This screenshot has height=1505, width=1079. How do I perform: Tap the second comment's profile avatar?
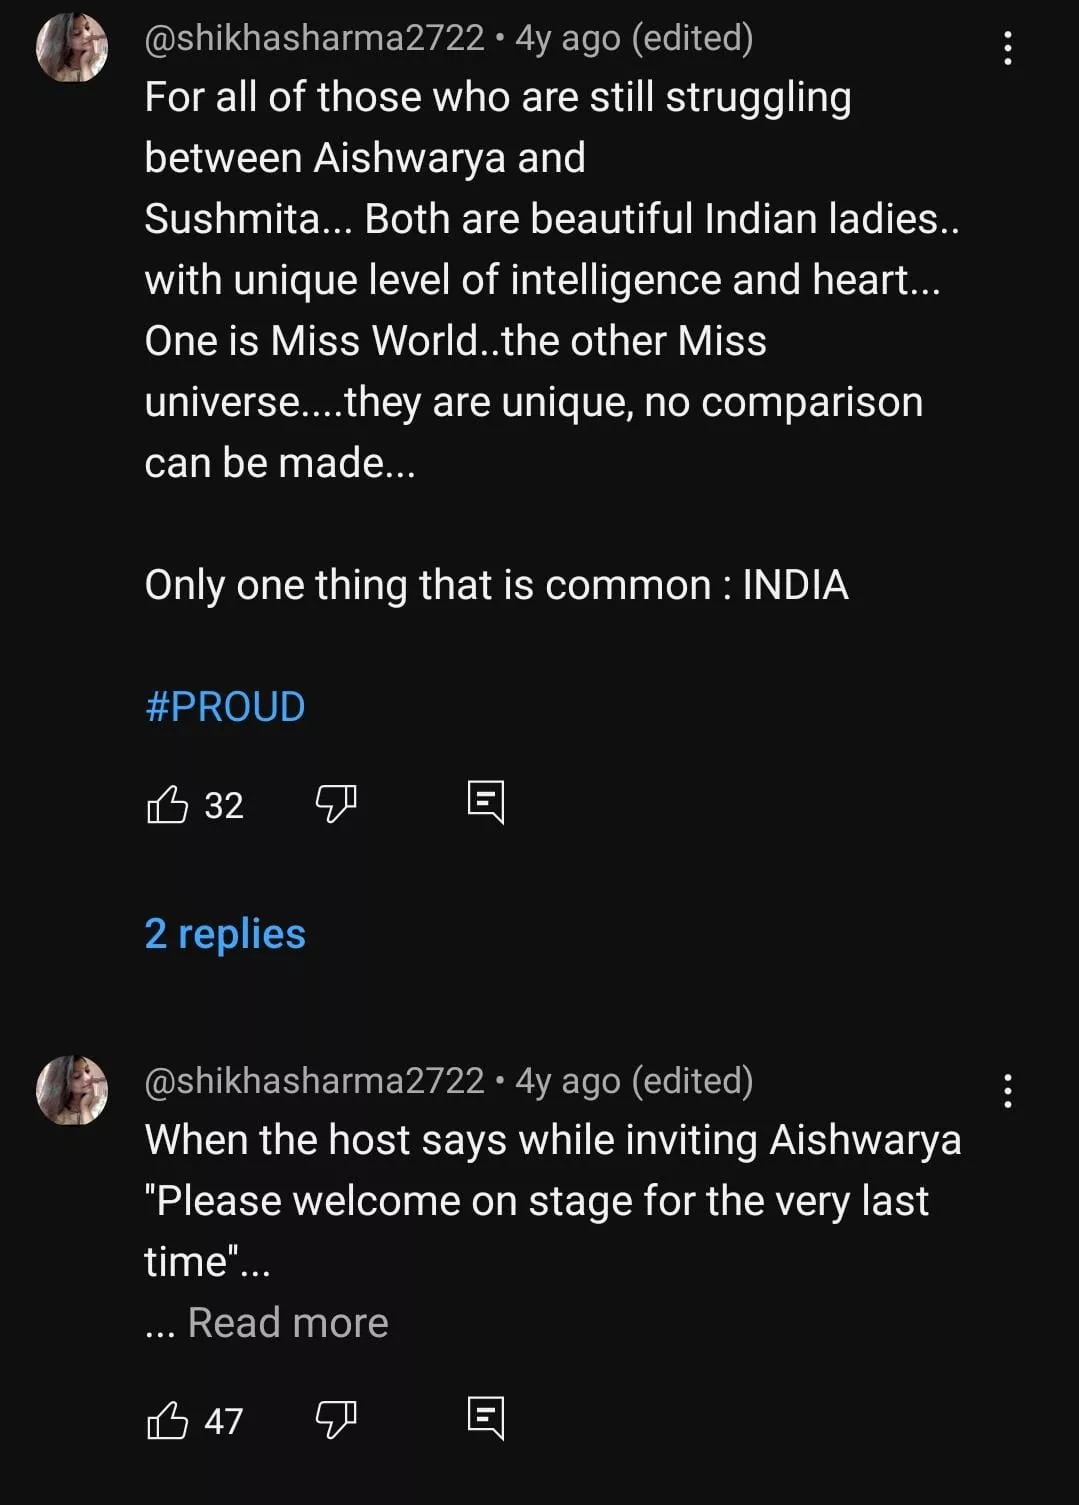(72, 1090)
